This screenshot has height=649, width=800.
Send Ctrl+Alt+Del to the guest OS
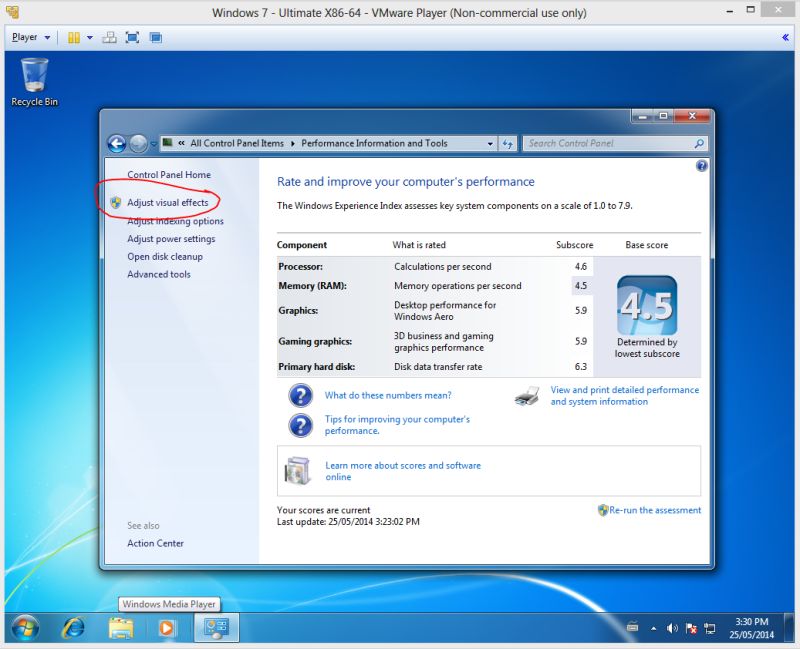(109, 37)
